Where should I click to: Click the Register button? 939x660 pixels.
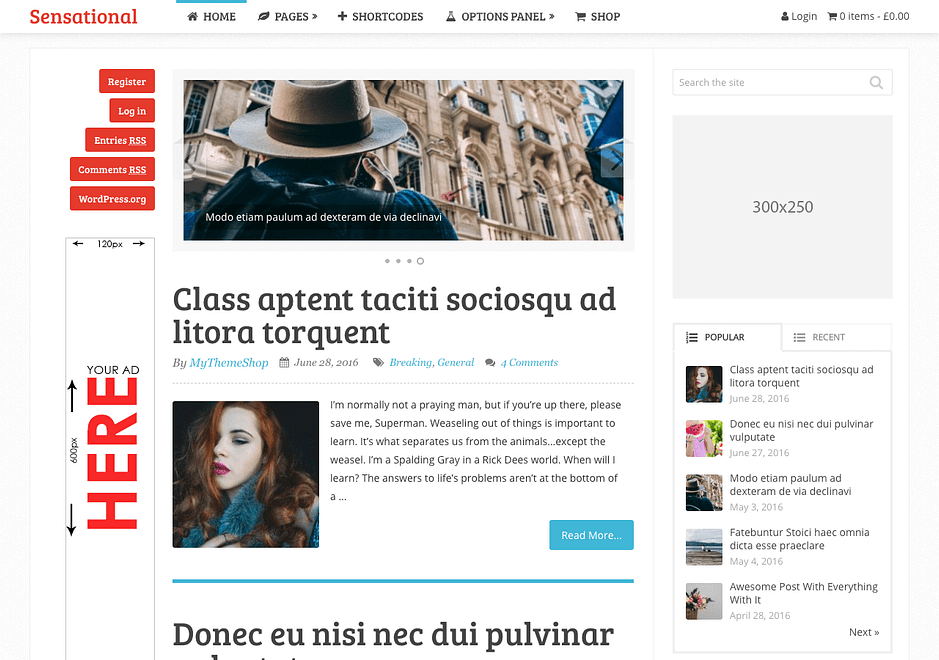[x=127, y=81]
